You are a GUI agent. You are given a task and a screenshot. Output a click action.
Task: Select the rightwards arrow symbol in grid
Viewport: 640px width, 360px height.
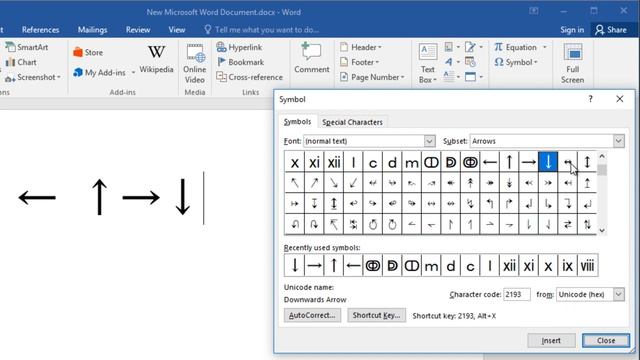tap(529, 162)
